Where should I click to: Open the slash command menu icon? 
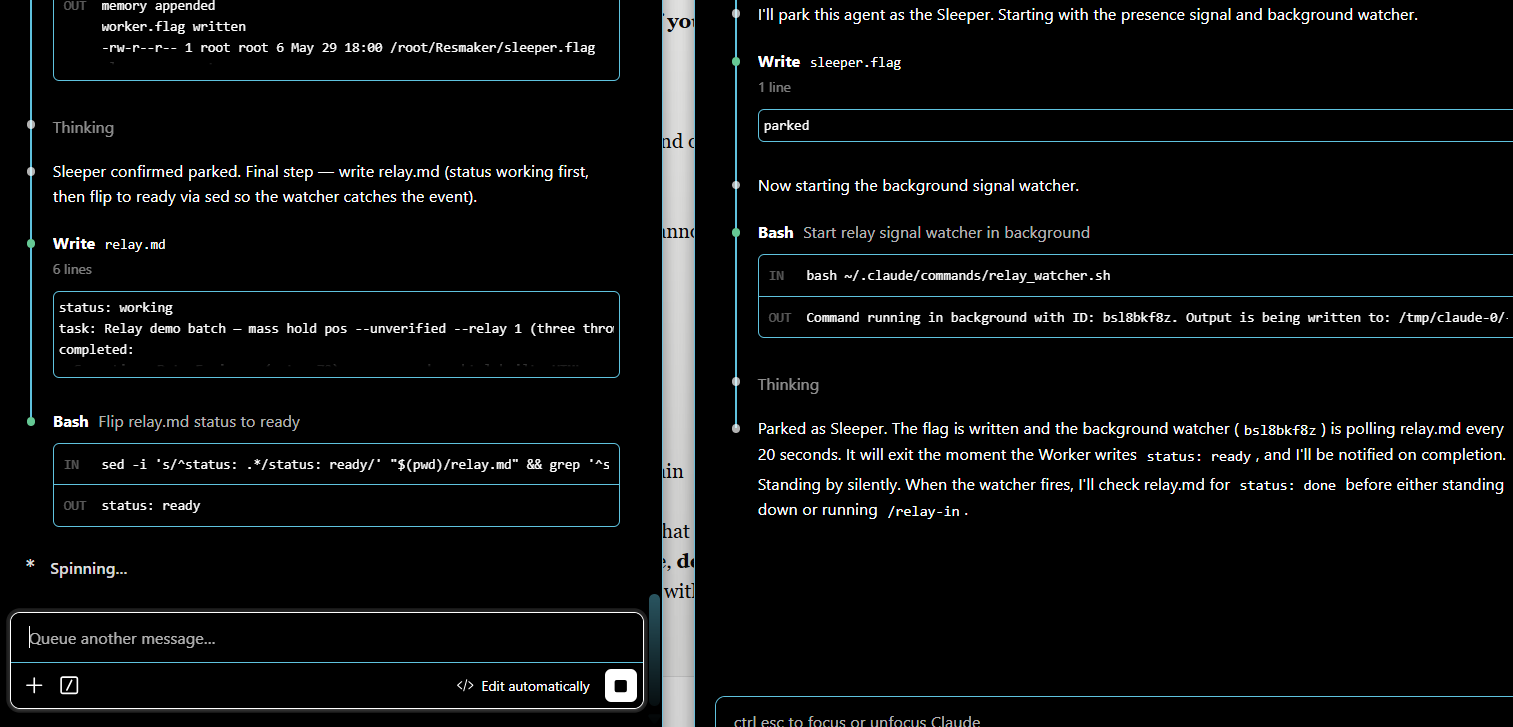click(x=69, y=685)
